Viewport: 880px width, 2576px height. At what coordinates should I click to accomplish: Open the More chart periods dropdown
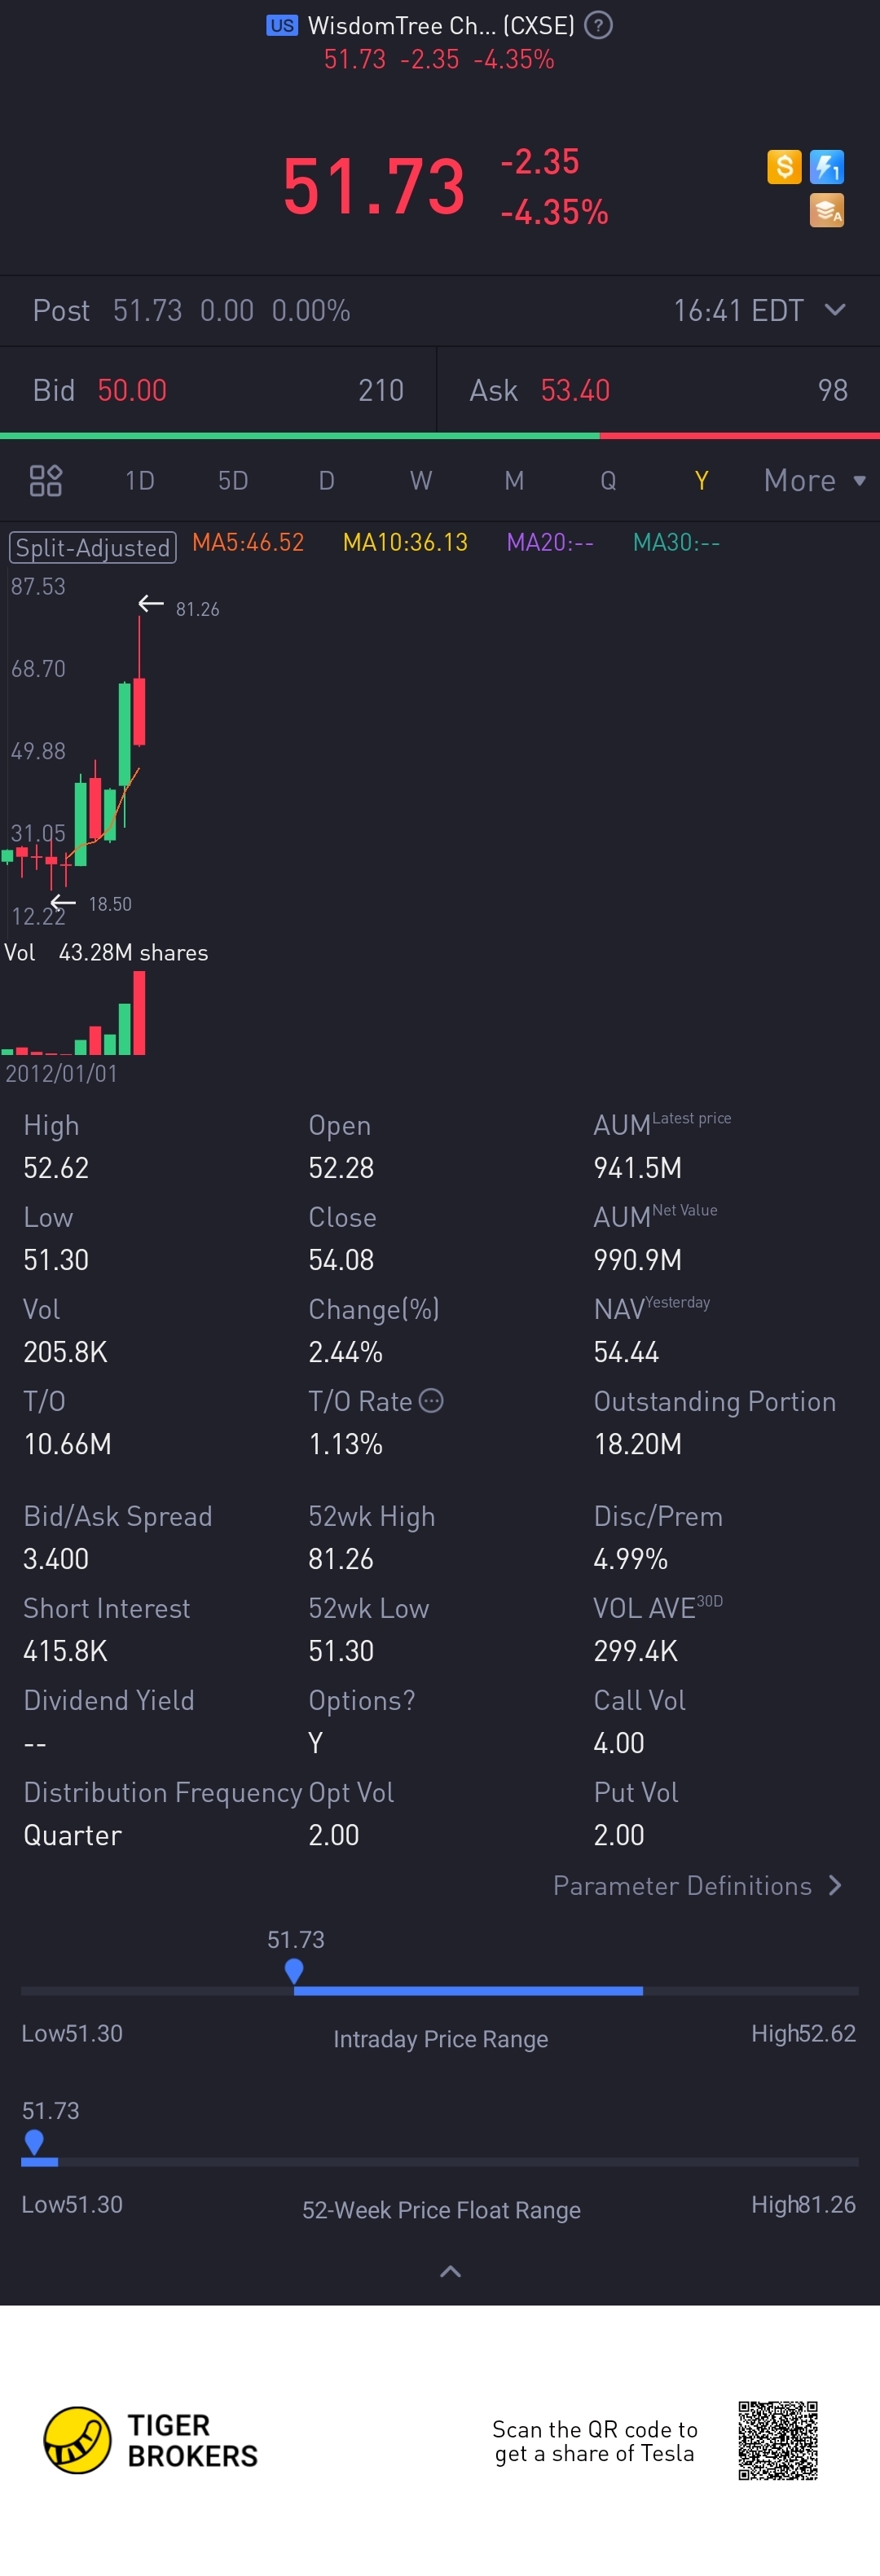[x=814, y=481]
